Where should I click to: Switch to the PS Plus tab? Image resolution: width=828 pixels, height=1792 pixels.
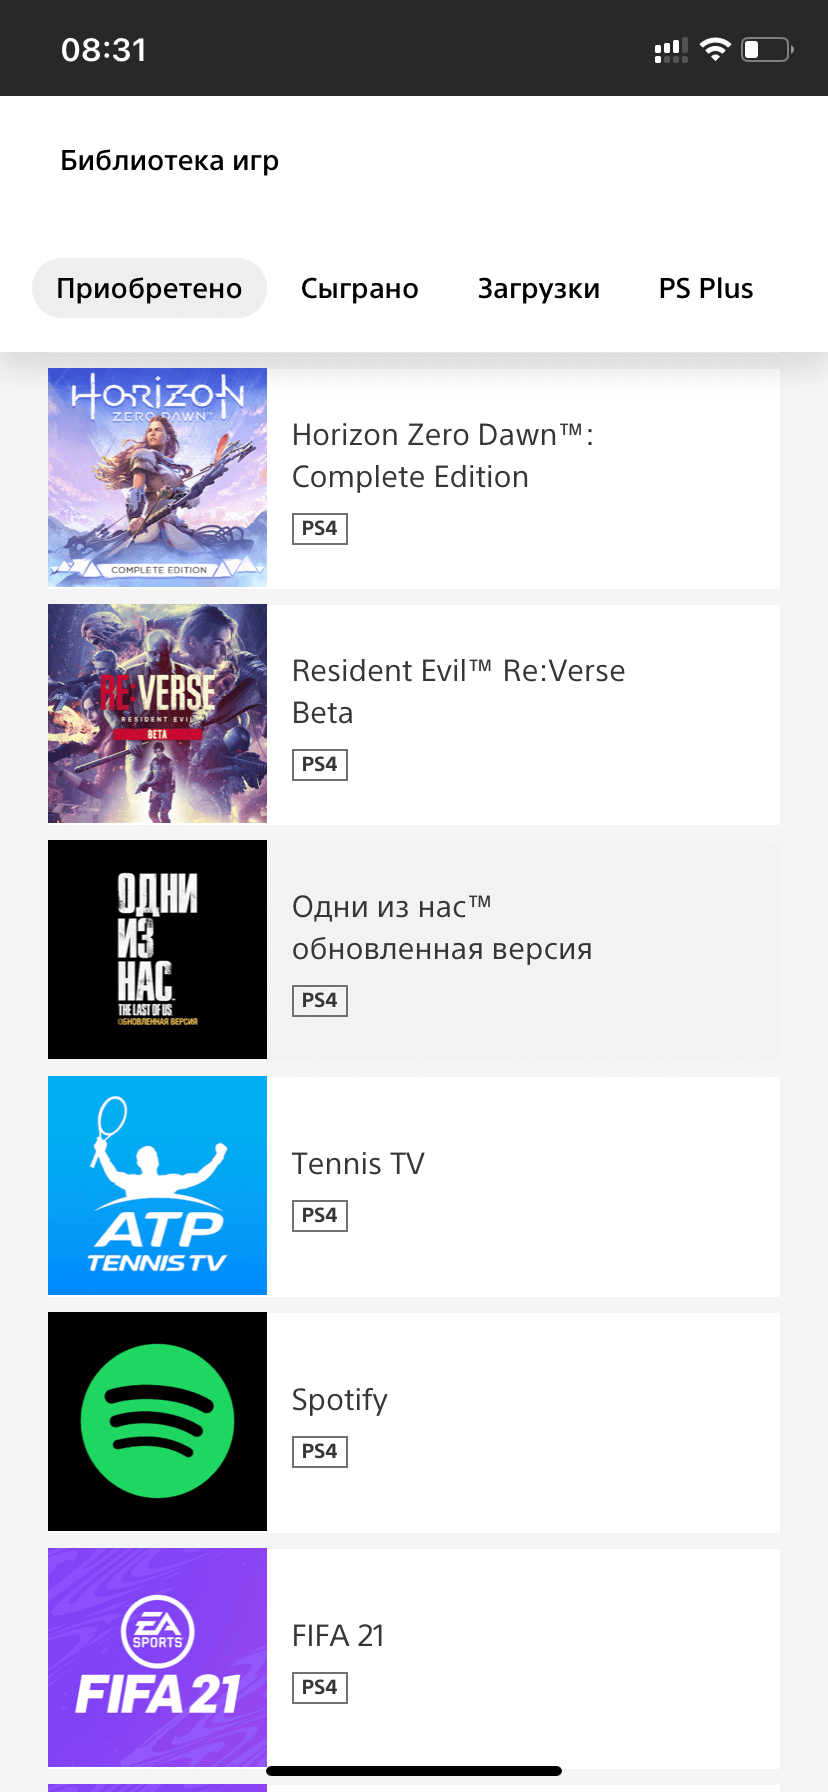point(706,288)
